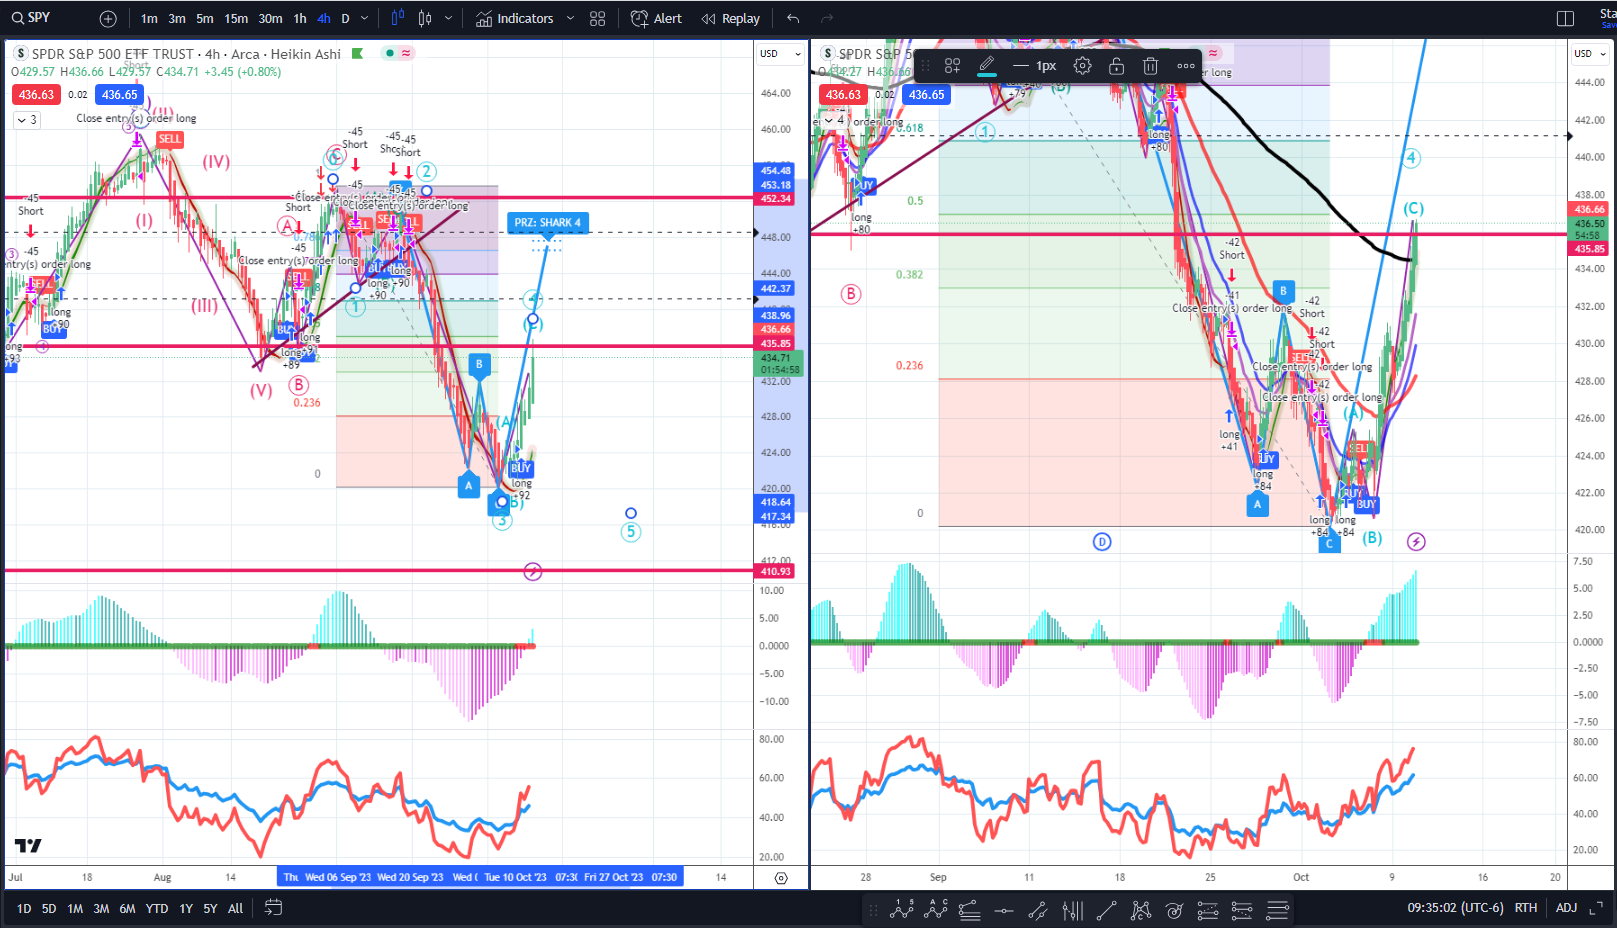Viewport: 1617px width, 928px height.
Task: Expand the timeframe interval dropdown
Action: (364, 18)
